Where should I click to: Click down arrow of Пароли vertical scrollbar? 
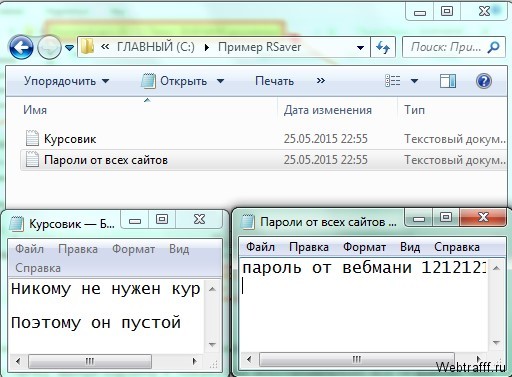497,343
